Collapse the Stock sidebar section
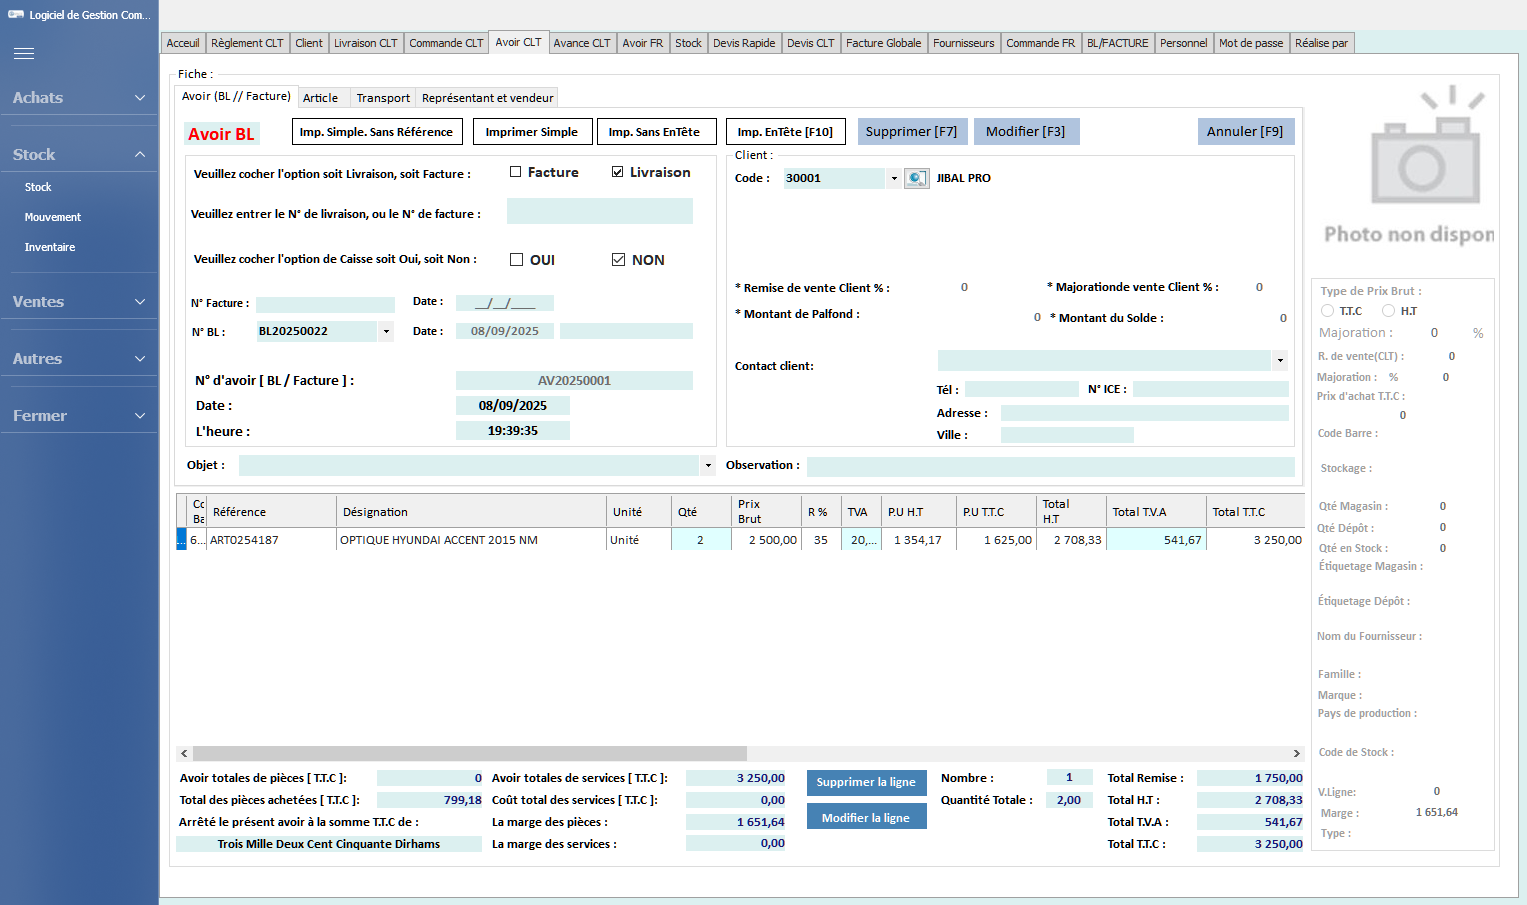The height and width of the screenshot is (905, 1527). 79,155
